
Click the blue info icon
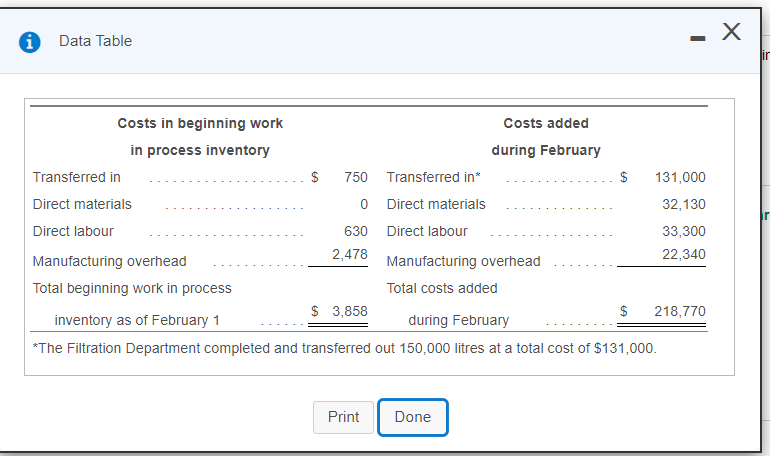point(31,42)
